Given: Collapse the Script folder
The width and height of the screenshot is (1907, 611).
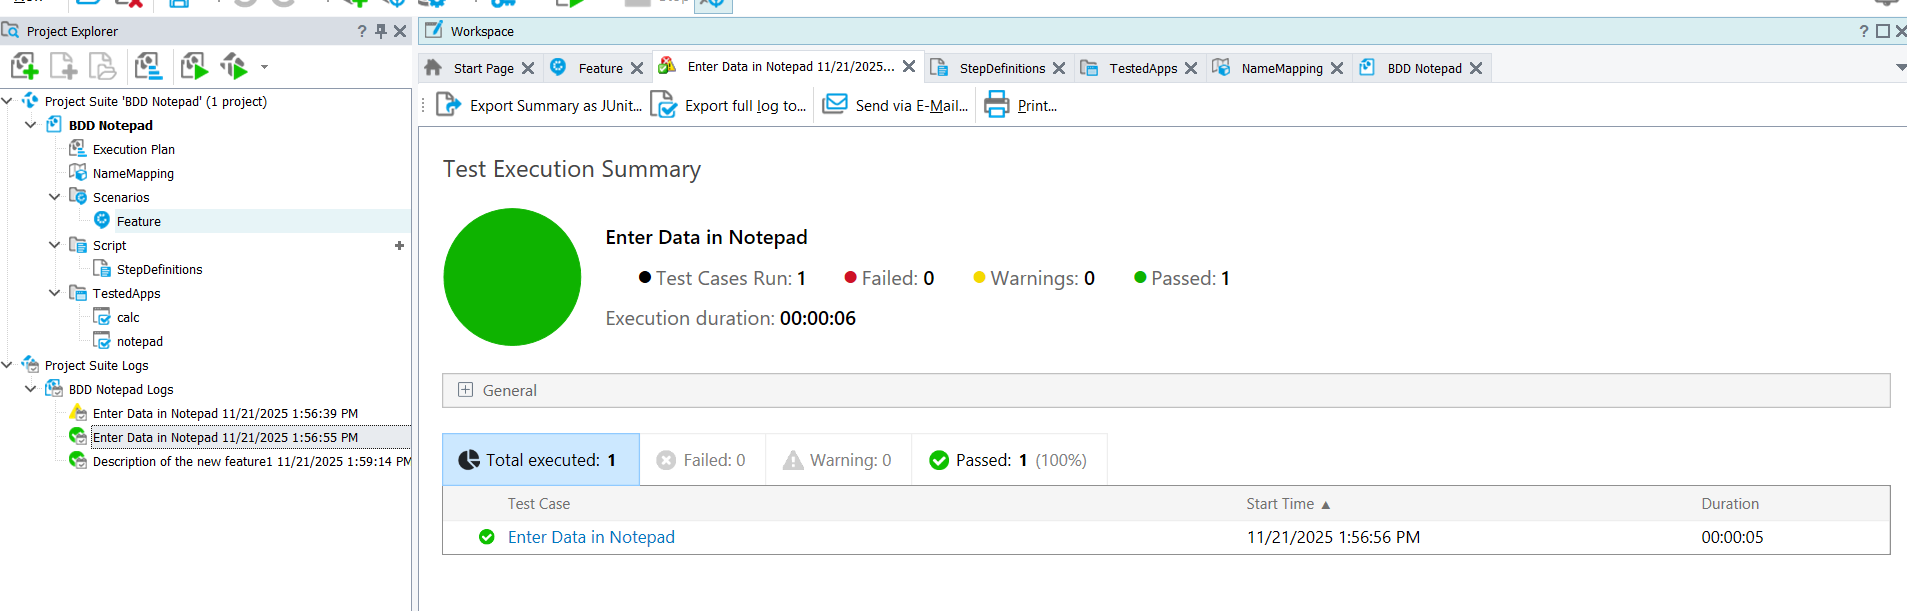Looking at the screenshot, I should pos(55,245).
